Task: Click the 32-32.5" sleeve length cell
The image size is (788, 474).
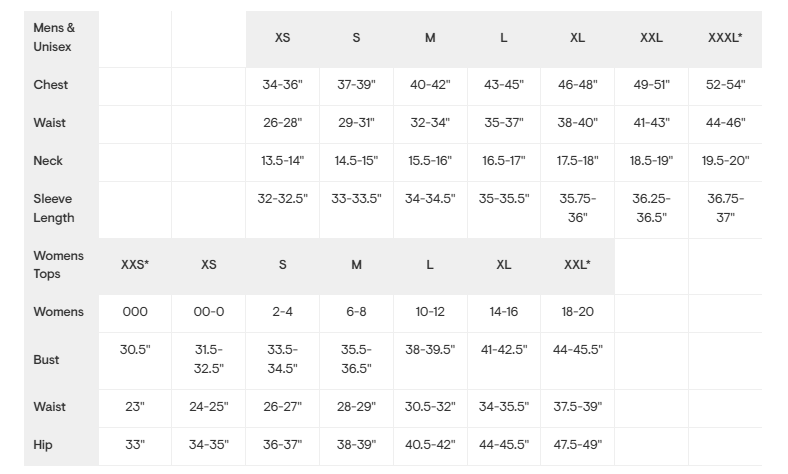Action: click(283, 199)
